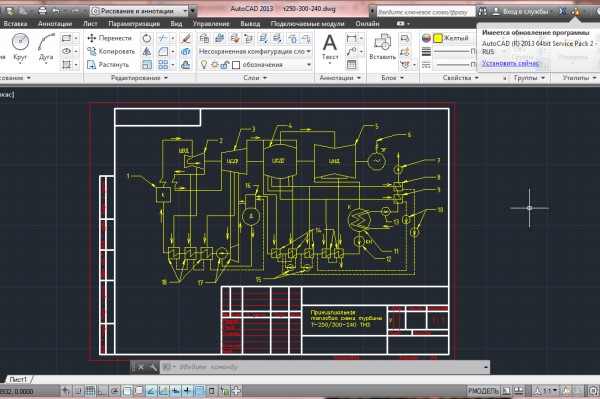The image size is (600, 399).
Task: Click the Move (Перенести) tool
Action: [110, 38]
